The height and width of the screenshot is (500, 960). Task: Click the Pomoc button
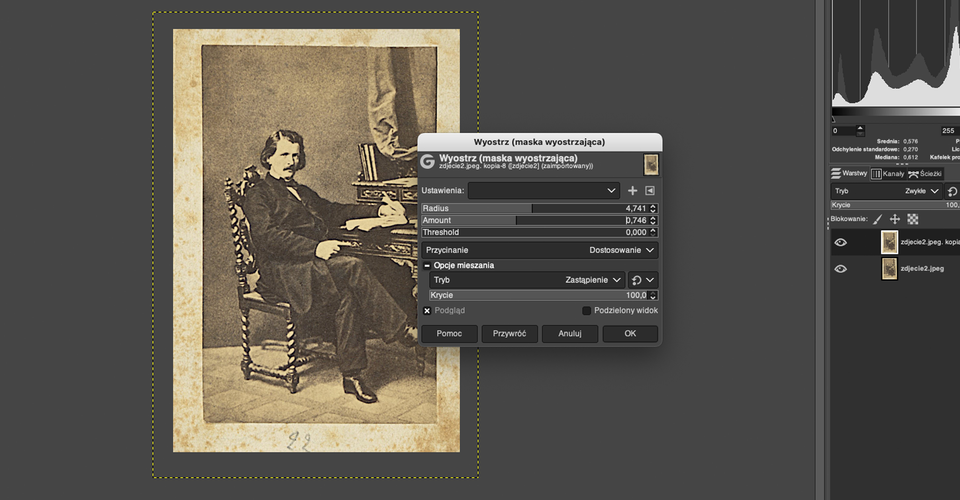(449, 334)
